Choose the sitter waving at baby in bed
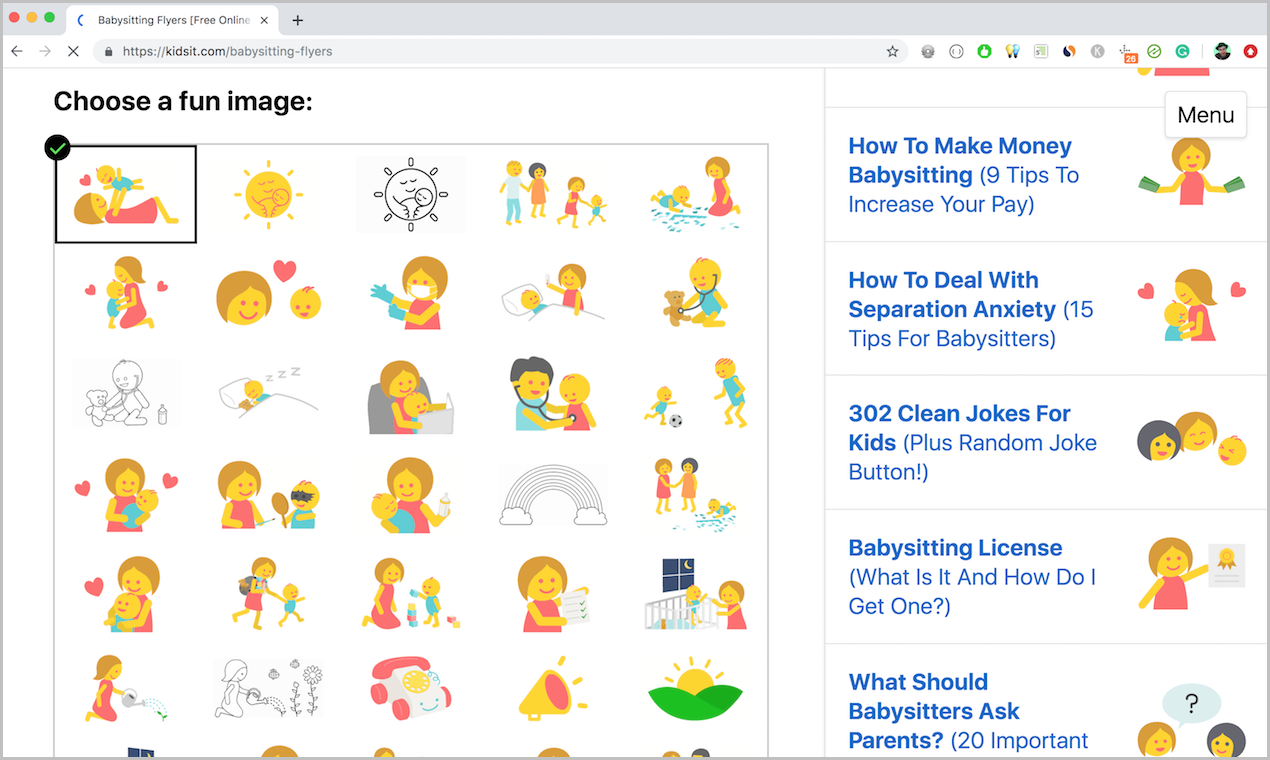Viewport: 1270px width, 760px height. point(554,292)
